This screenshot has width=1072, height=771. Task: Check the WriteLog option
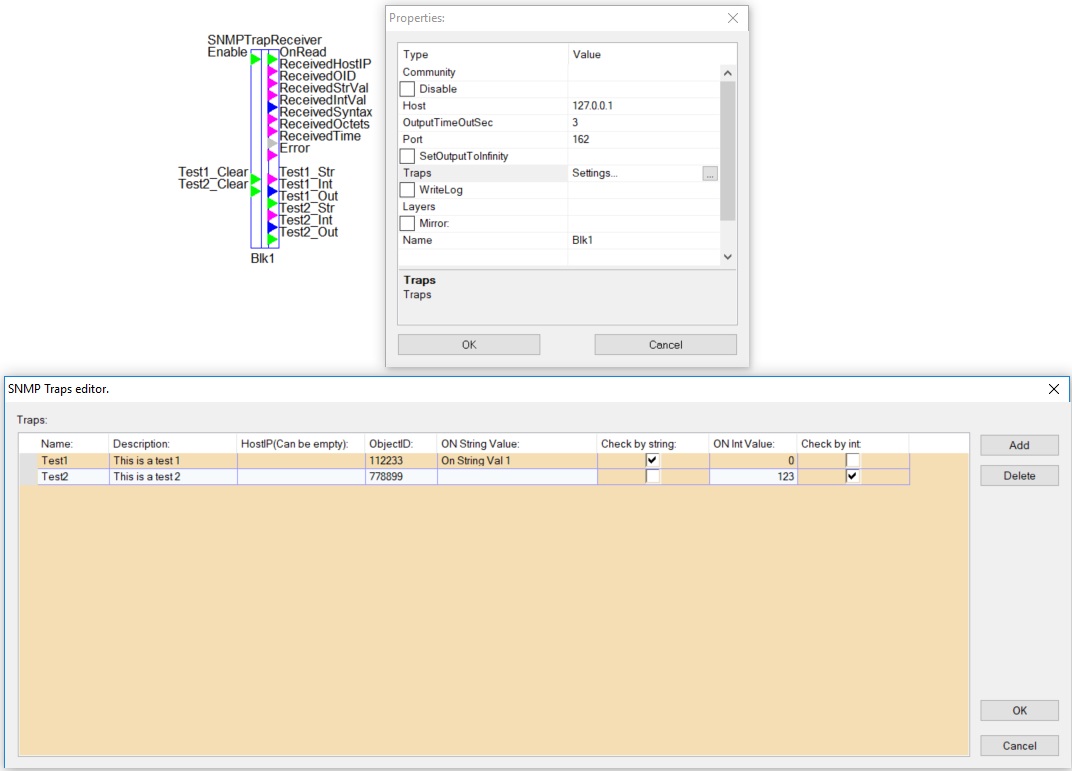407,189
